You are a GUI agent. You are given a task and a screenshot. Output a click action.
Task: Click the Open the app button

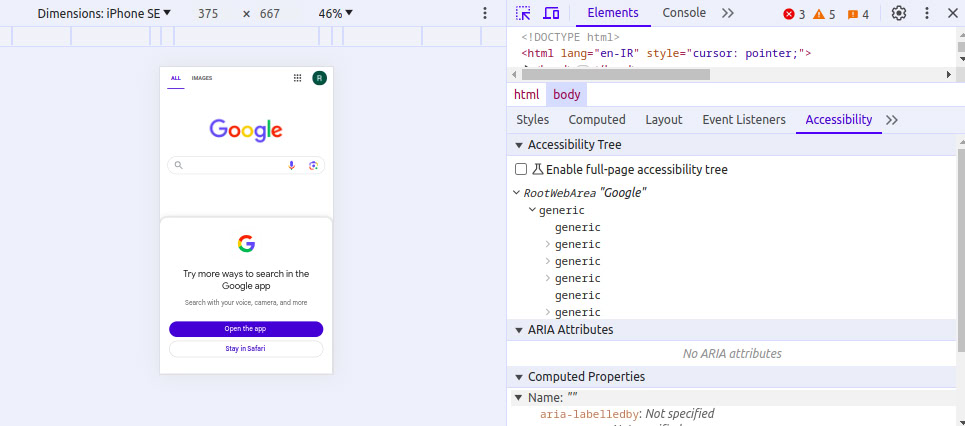(246, 329)
